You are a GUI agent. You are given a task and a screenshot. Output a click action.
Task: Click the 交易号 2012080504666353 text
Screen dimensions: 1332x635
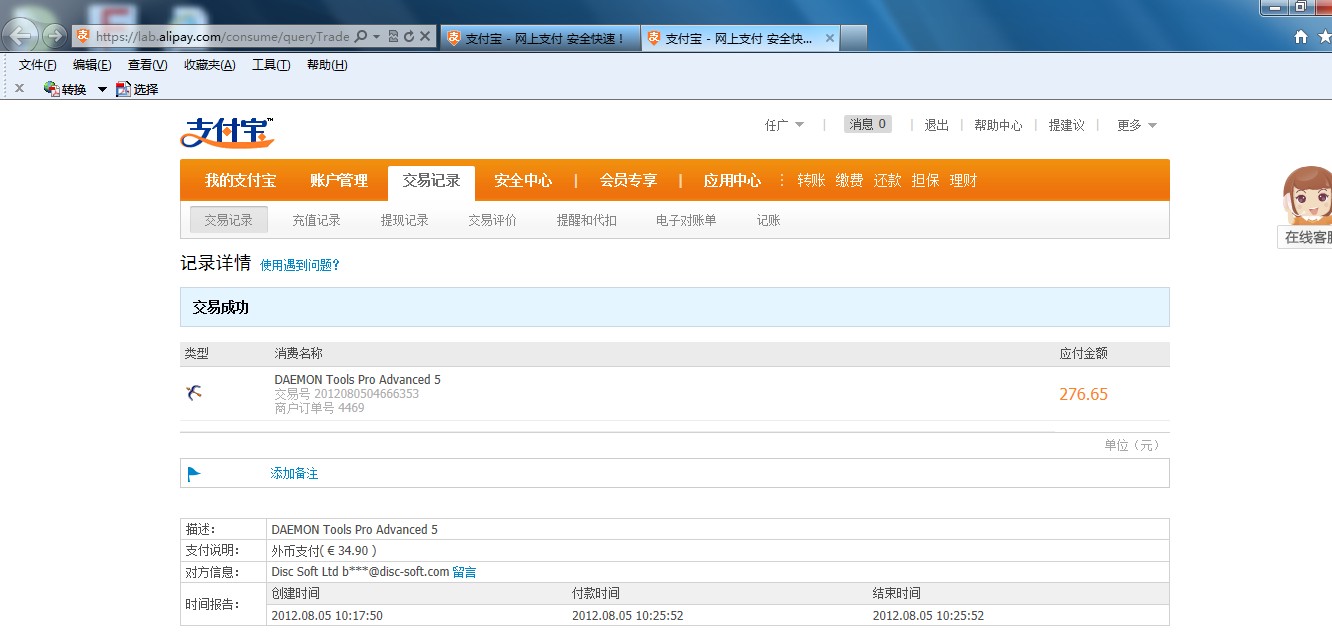pyautogui.click(x=347, y=394)
